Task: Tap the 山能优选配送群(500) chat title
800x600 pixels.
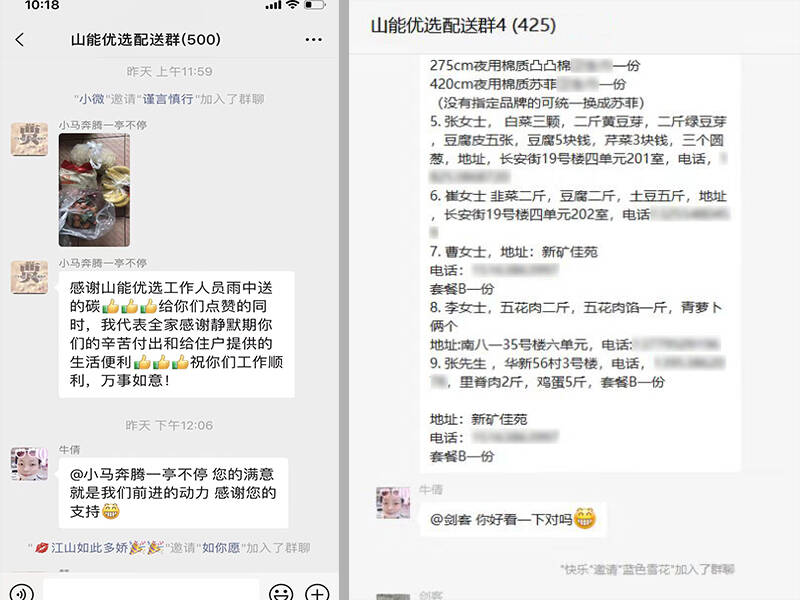Action: [x=146, y=39]
